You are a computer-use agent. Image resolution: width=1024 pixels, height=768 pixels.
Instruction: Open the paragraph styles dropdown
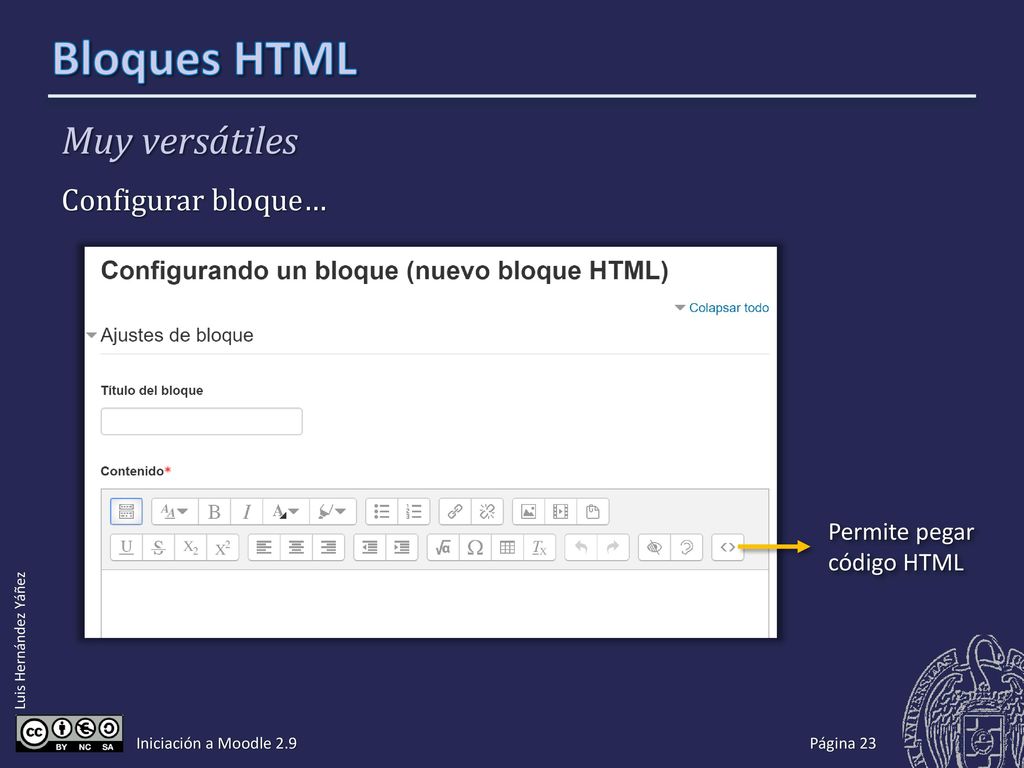[174, 511]
